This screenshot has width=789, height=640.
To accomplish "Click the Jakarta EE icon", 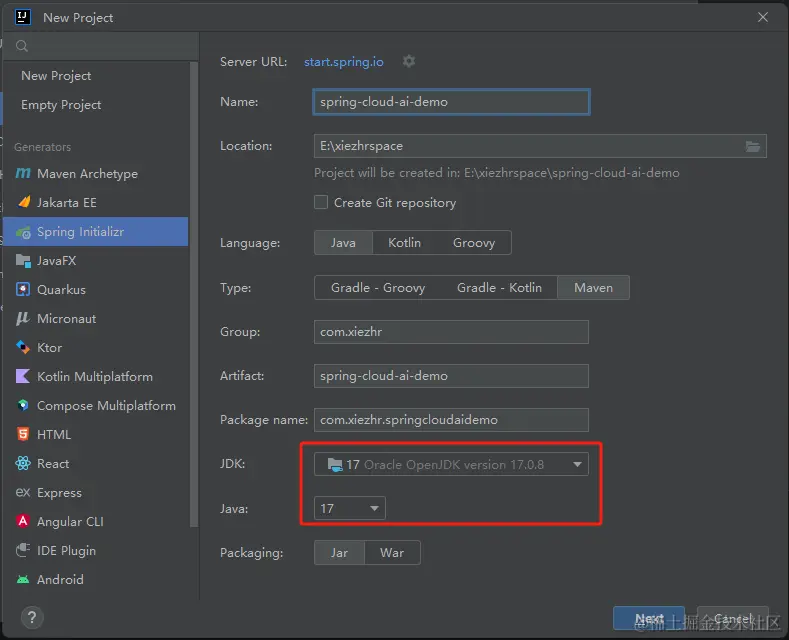I will (x=24, y=202).
